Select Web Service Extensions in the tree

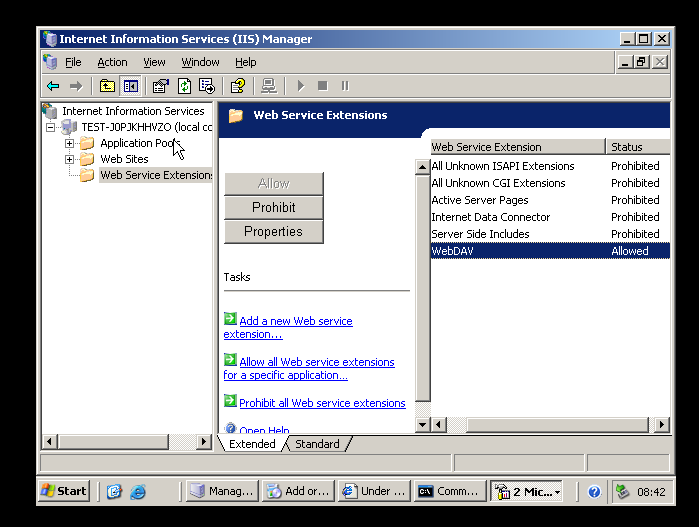click(156, 175)
